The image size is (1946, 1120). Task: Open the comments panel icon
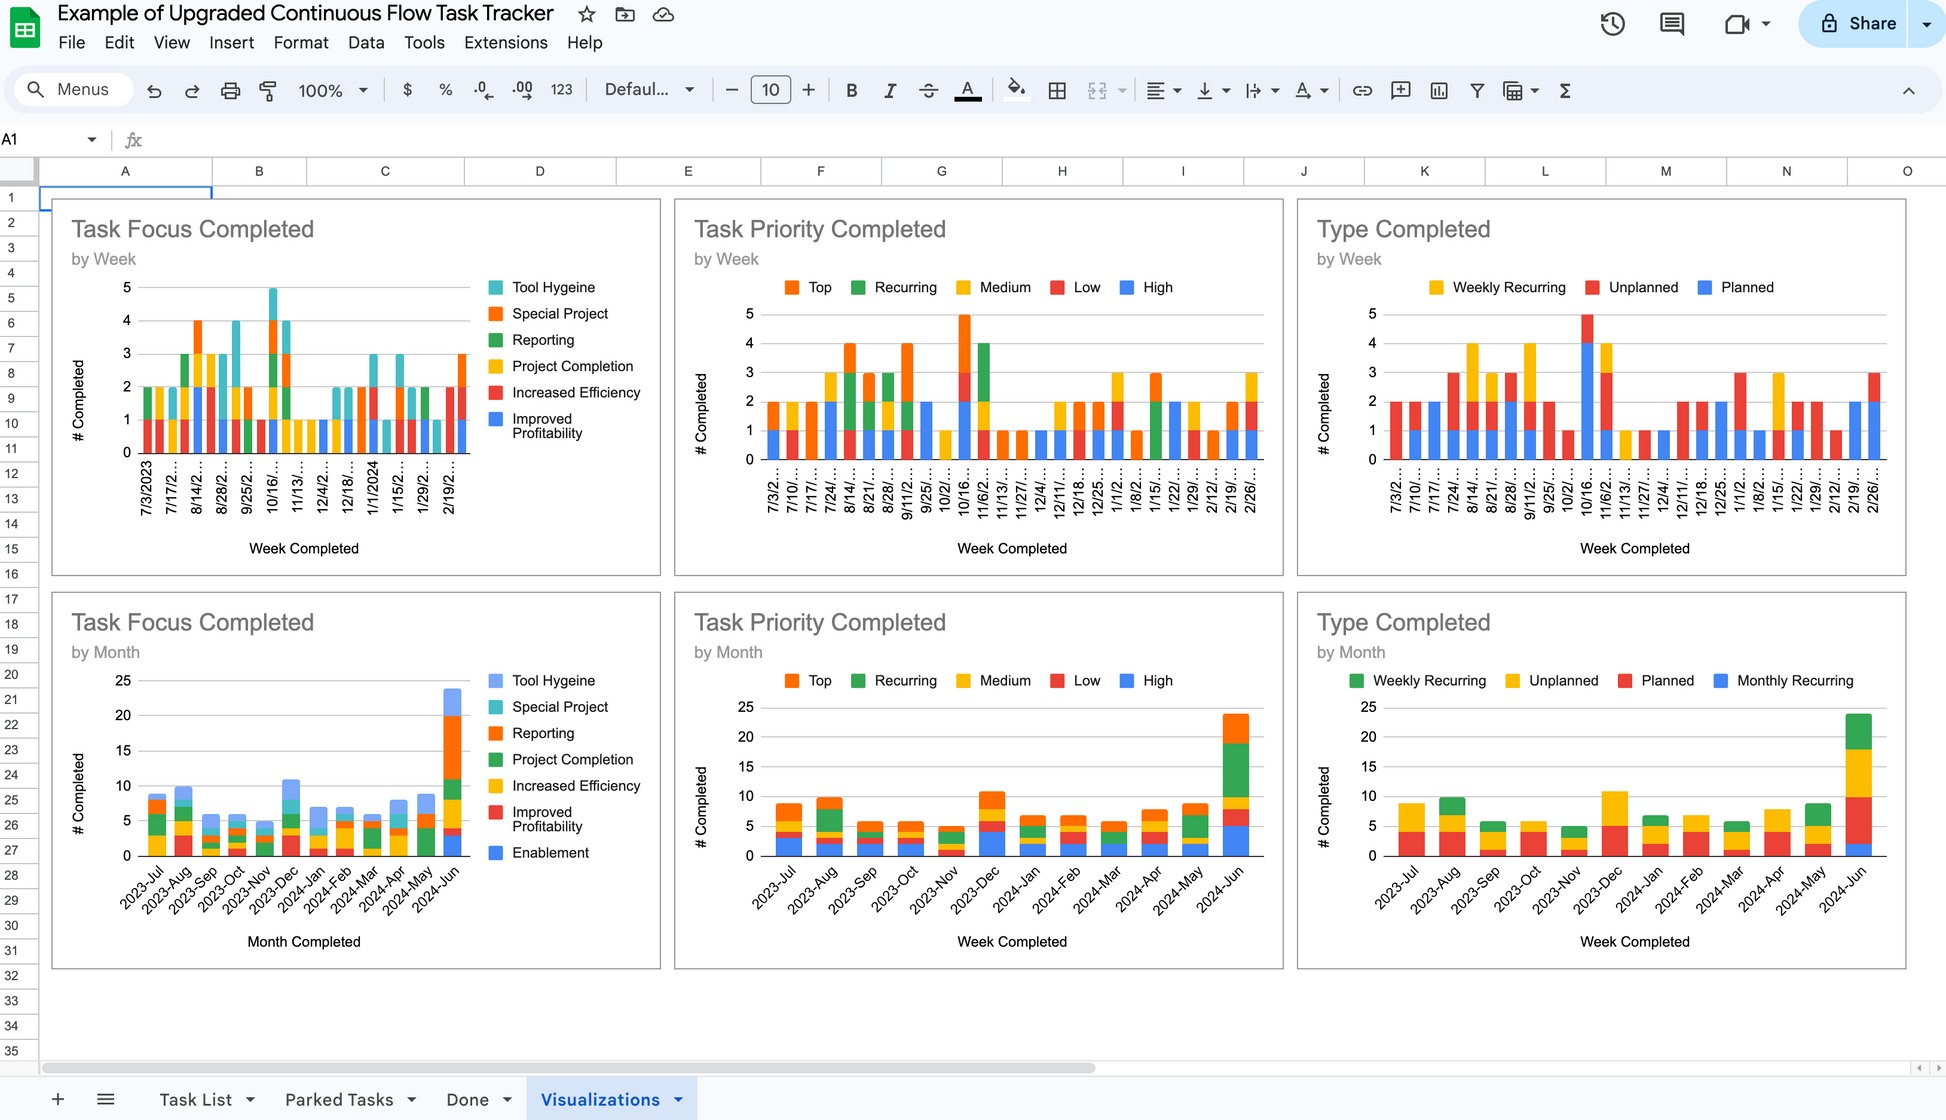[x=1672, y=24]
